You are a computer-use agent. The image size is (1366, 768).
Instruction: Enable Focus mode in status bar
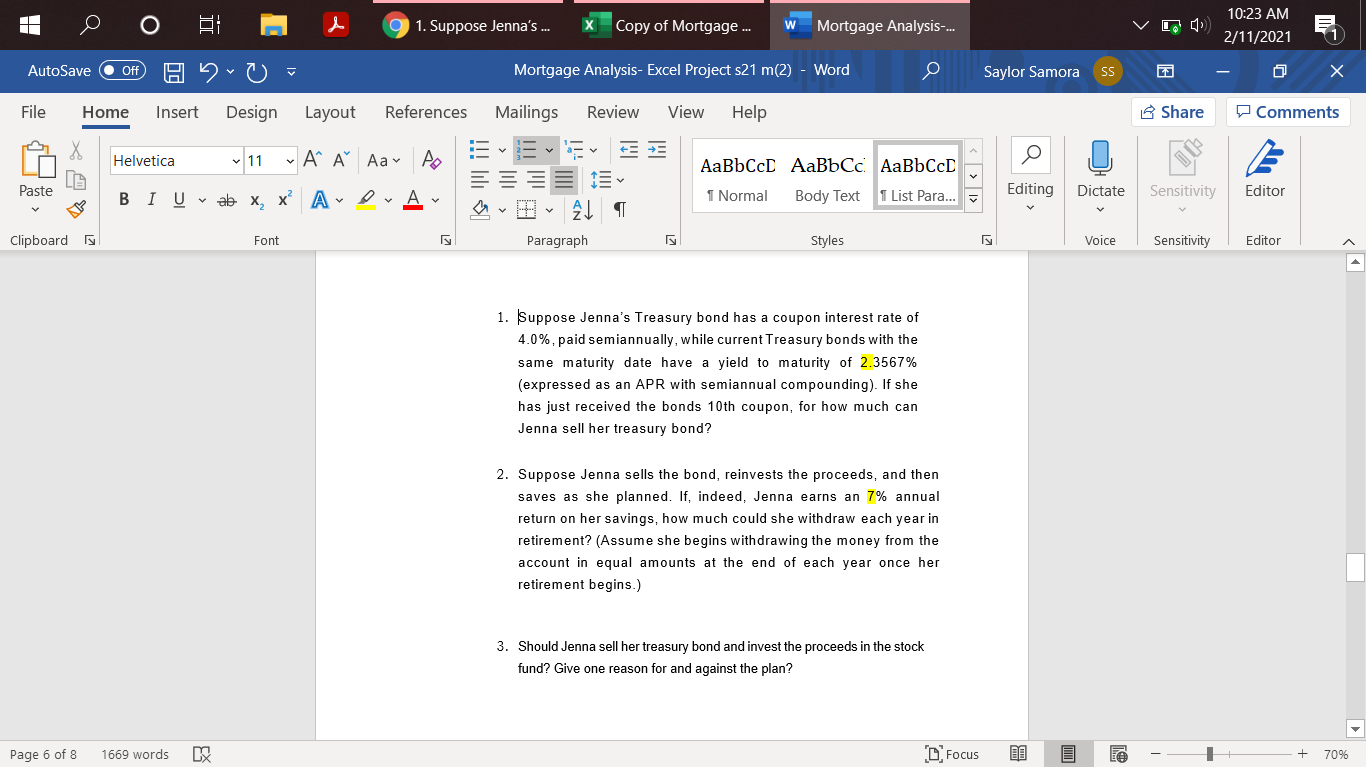951,754
